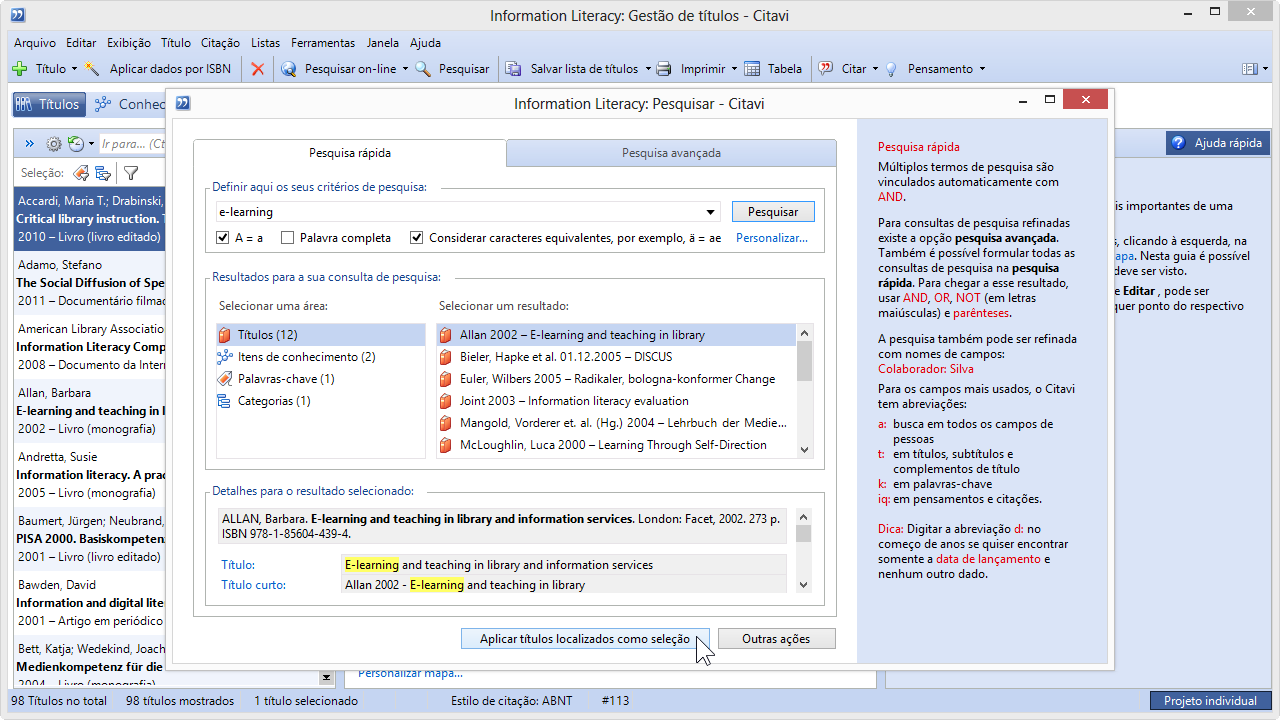This screenshot has height=720, width=1280.
Task: Select result Joint 2003 Information literacy evaluation
Action: 616,401
